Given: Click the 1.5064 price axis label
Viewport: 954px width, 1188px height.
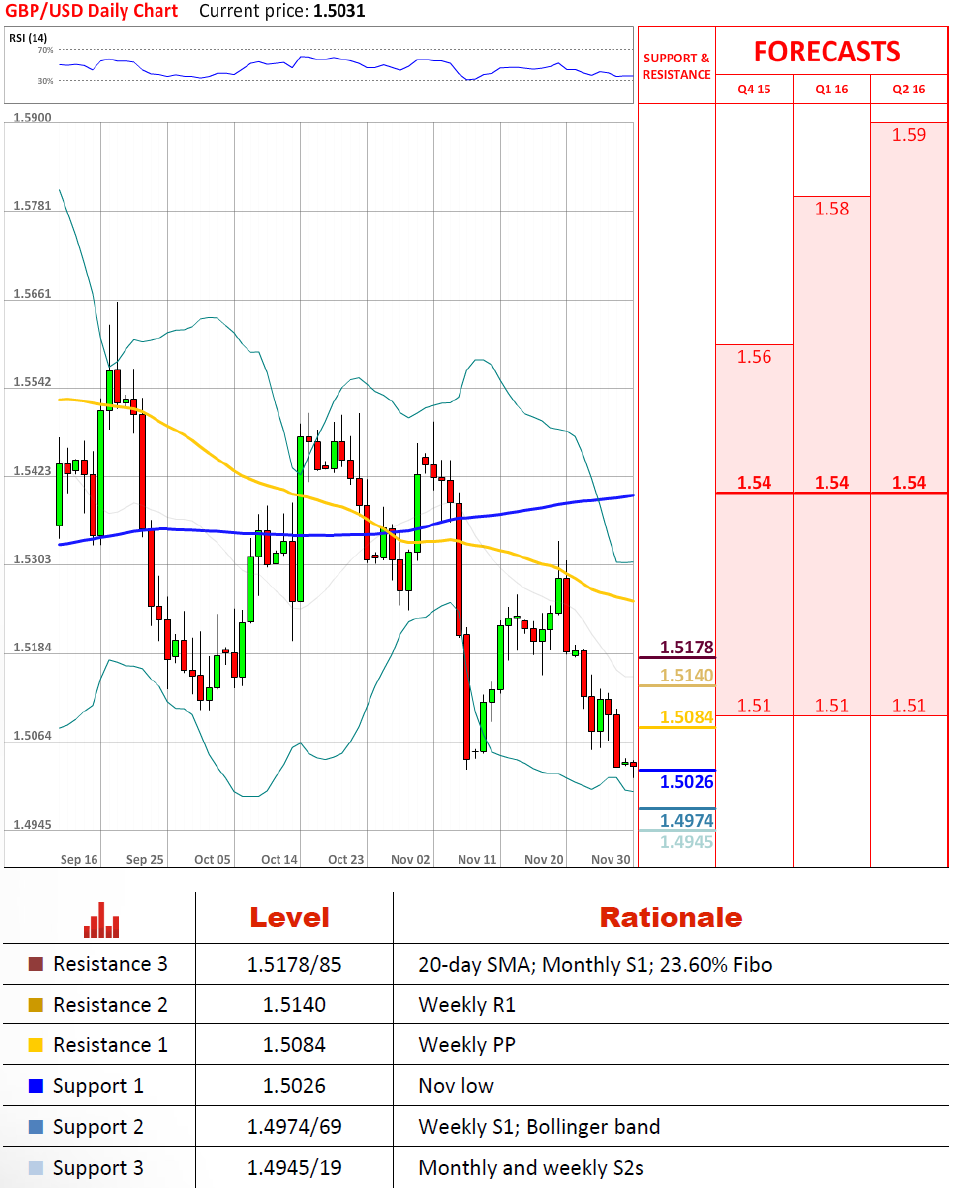Looking at the screenshot, I should coord(33,736).
